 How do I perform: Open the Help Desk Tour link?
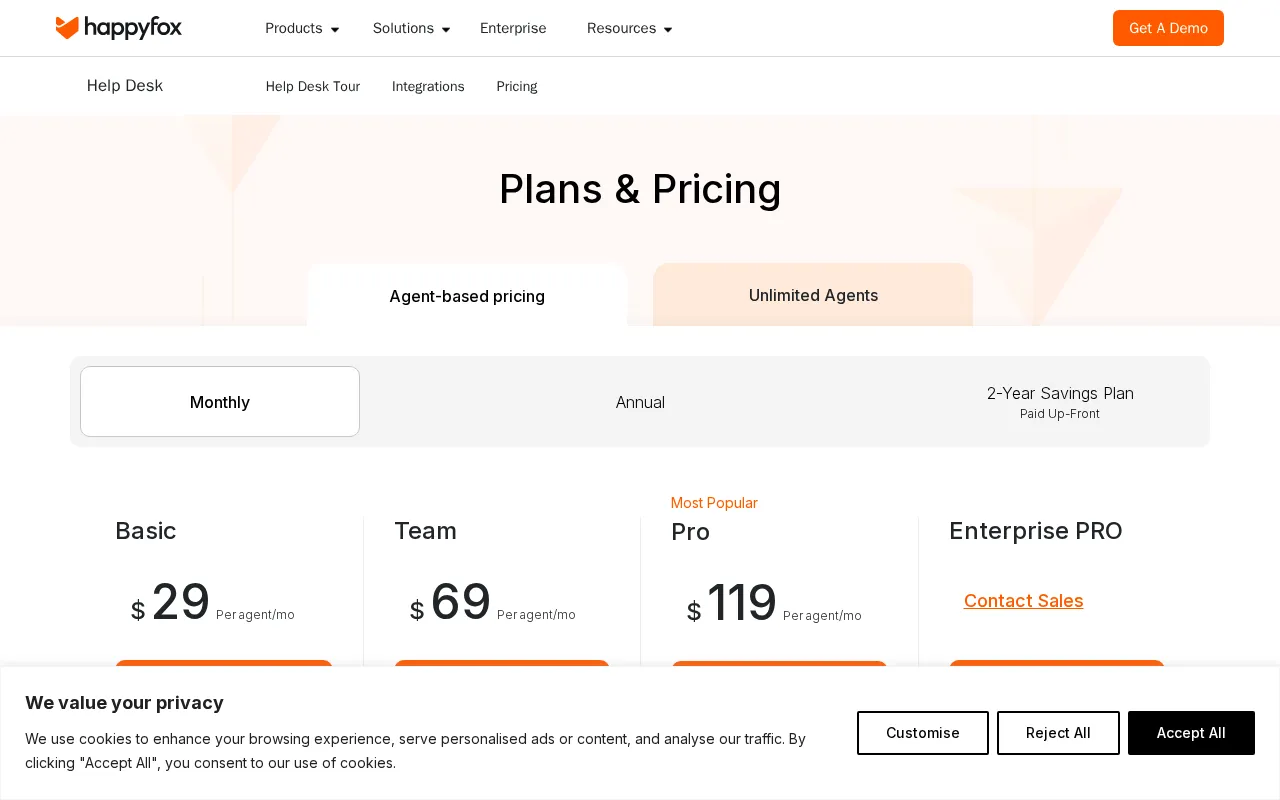coord(313,86)
